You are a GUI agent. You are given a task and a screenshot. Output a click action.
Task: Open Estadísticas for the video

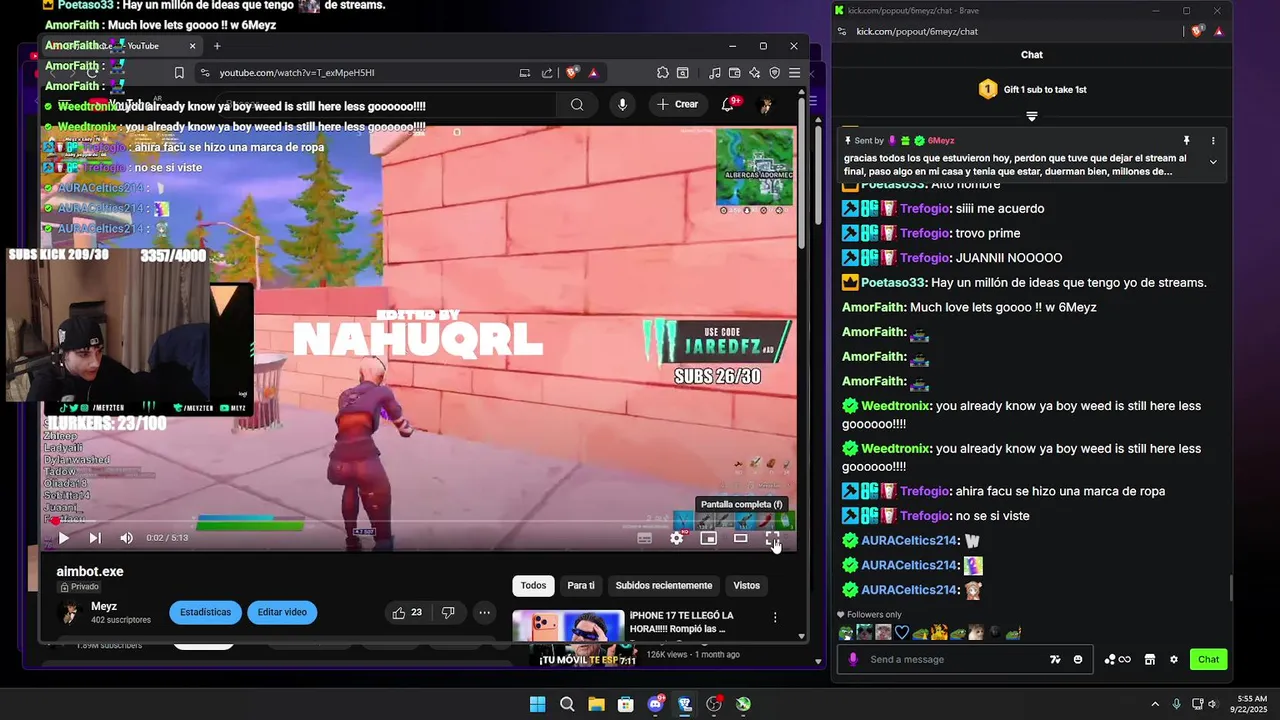[x=205, y=612]
